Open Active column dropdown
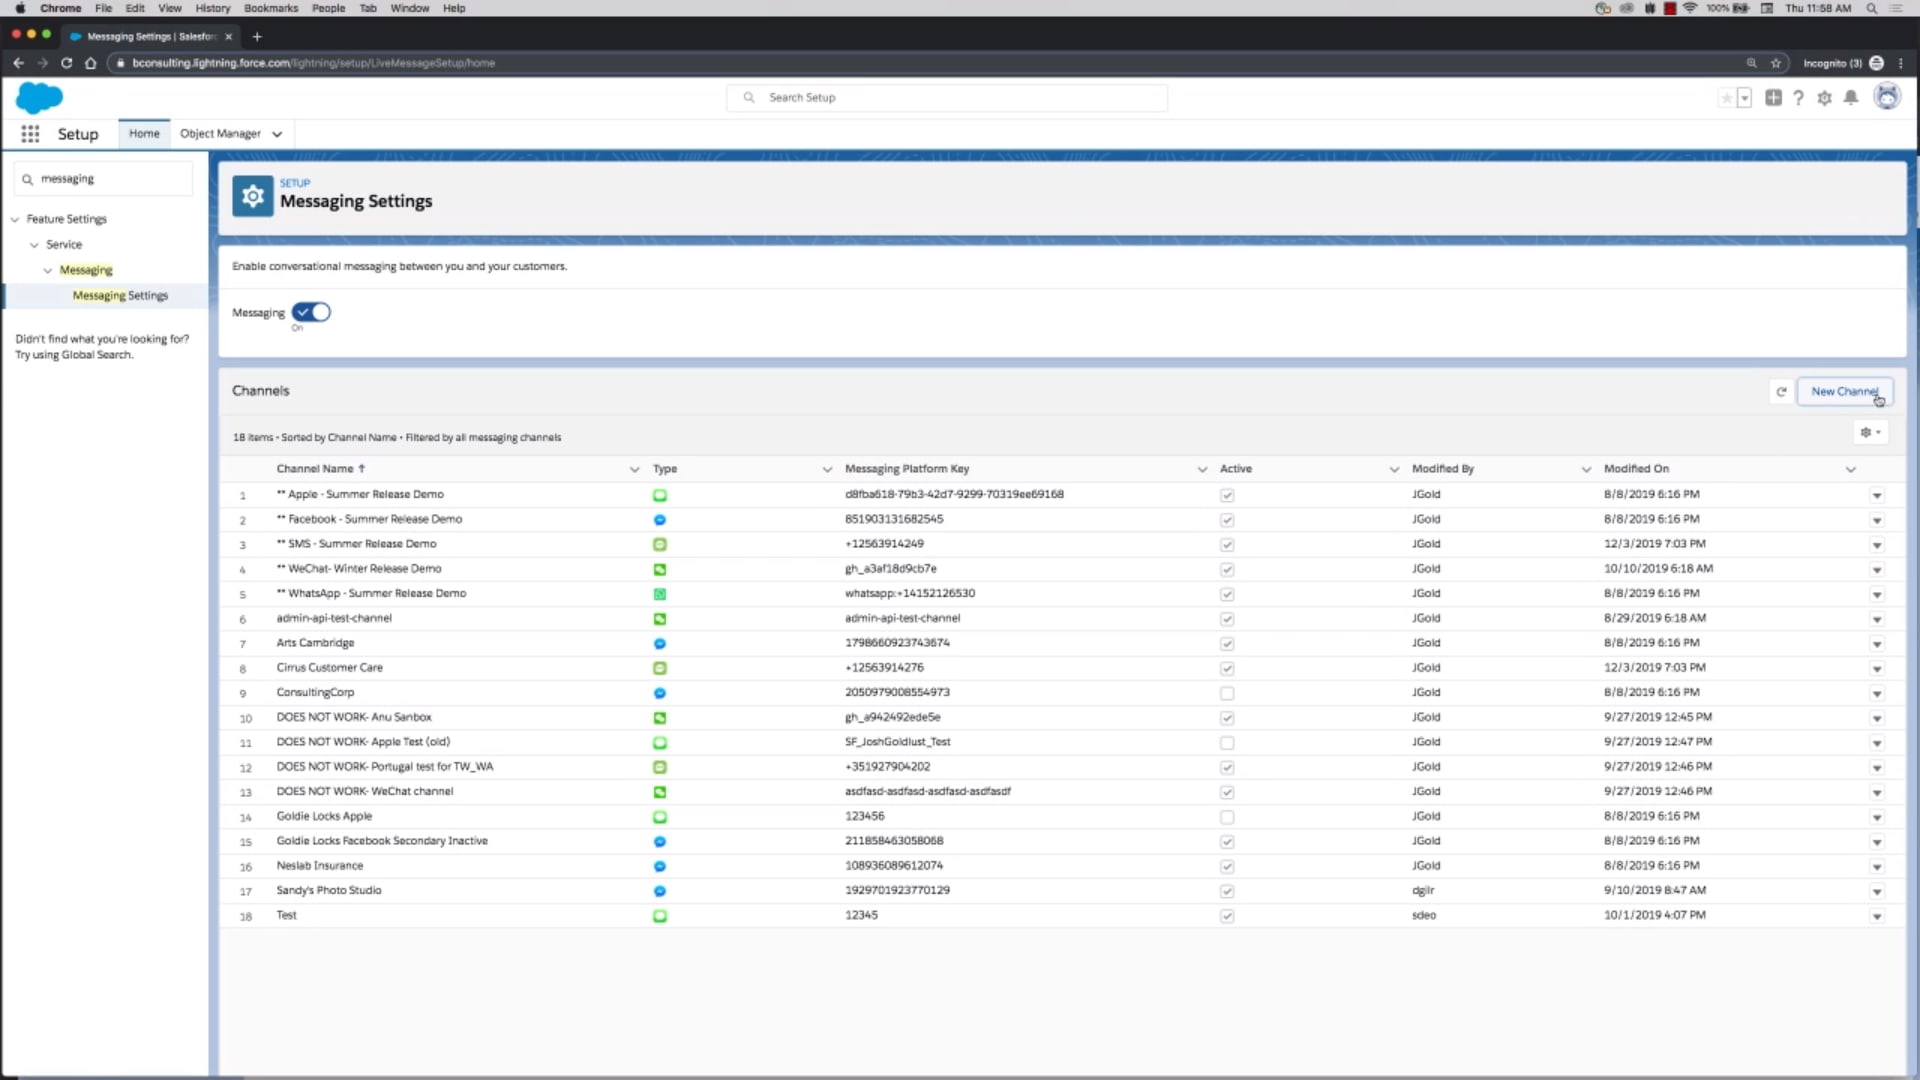Viewport: 1920px width, 1080px height. coord(1394,469)
